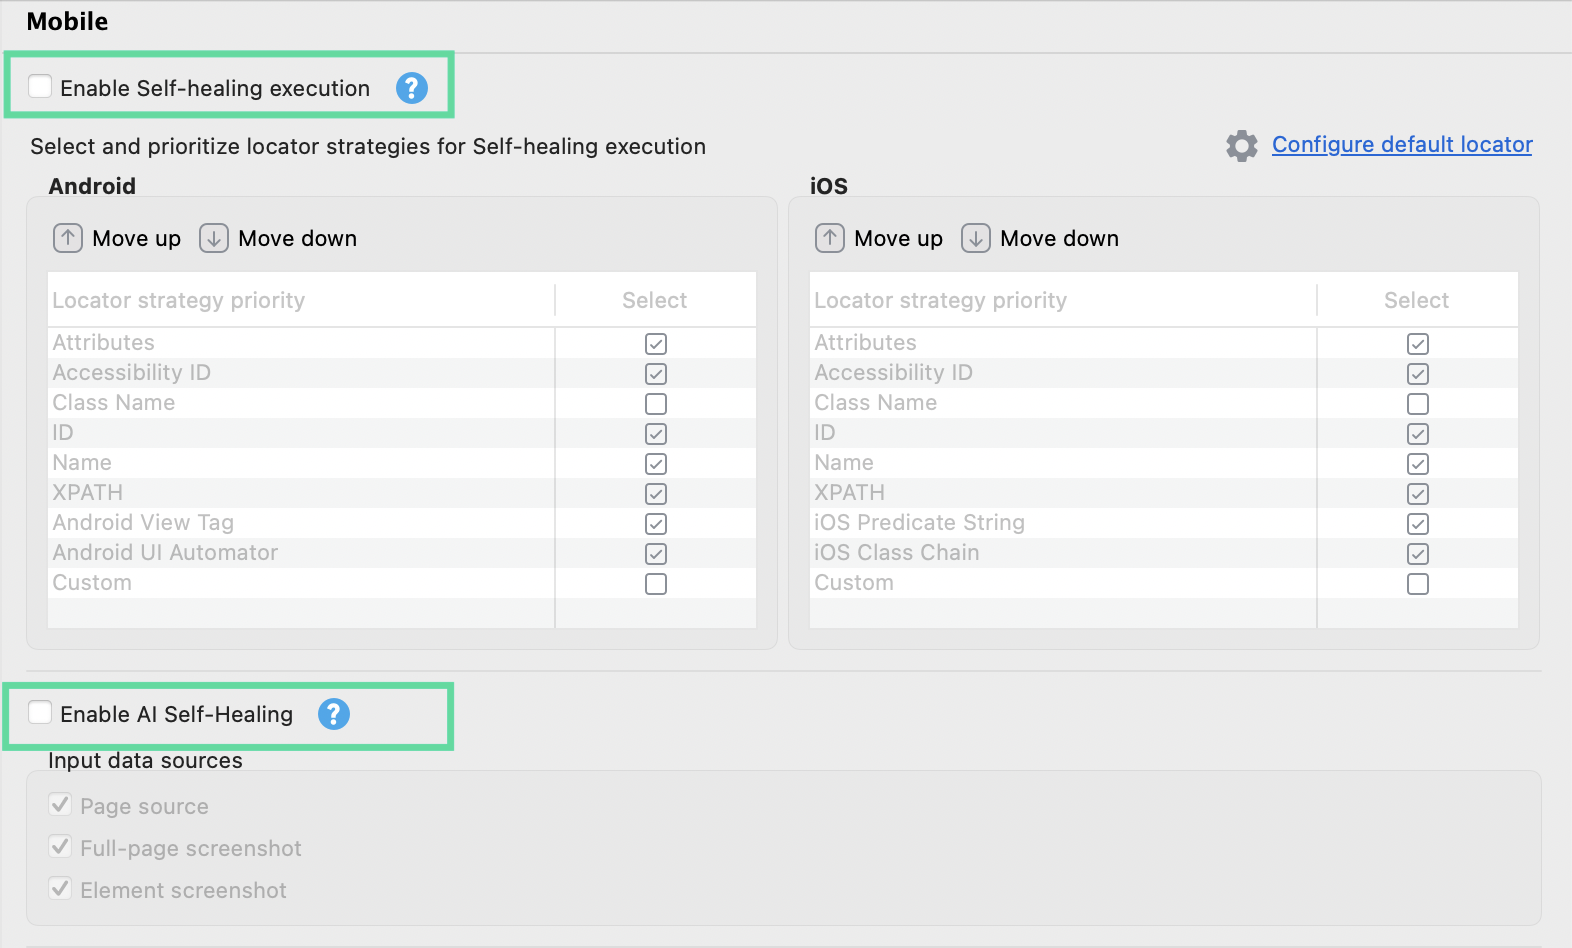
Task: Toggle Full-page screenshot input source
Action: (61, 847)
